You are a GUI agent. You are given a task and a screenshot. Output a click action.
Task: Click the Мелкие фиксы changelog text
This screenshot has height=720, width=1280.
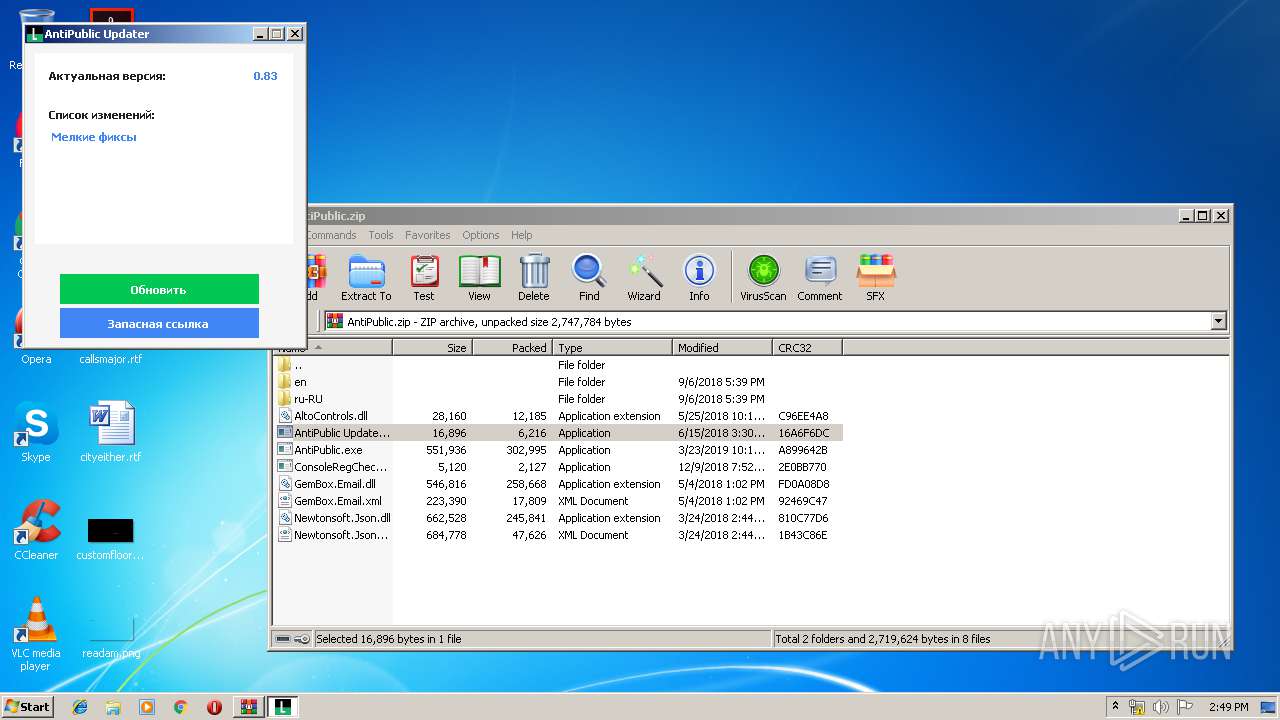tap(94, 137)
